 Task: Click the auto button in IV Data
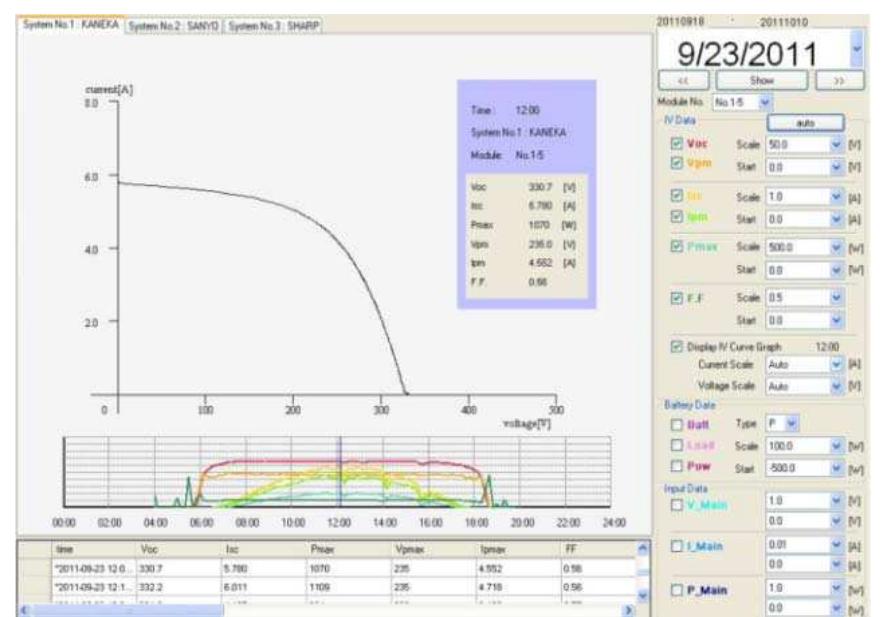point(805,122)
